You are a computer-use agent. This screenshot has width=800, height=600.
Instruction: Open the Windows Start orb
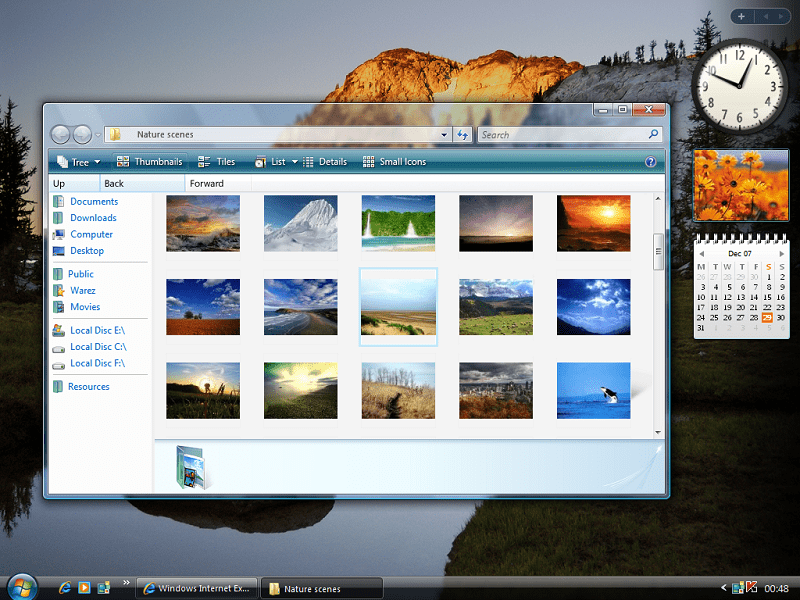20,585
